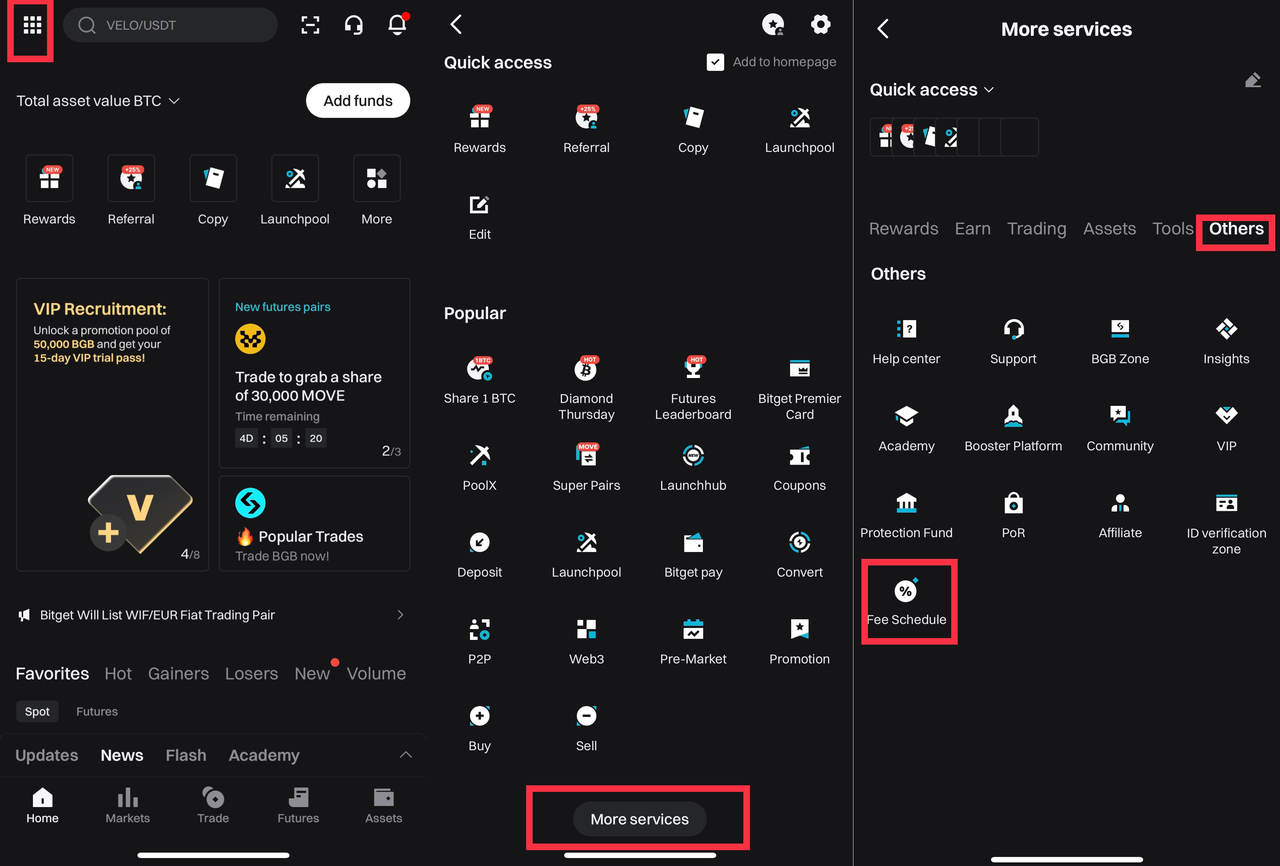Tap the Add funds button
The width and height of the screenshot is (1280, 866).
point(358,101)
